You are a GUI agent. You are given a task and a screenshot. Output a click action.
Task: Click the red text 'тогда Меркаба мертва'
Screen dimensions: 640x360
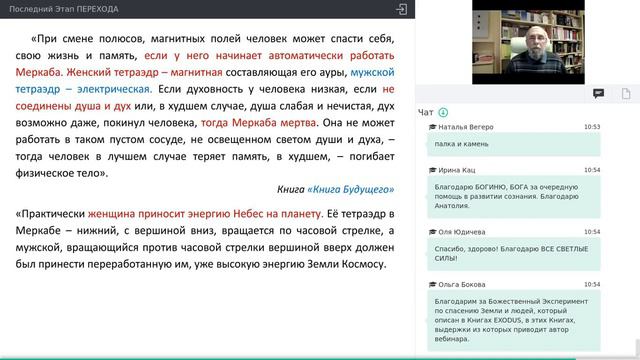[258, 123]
